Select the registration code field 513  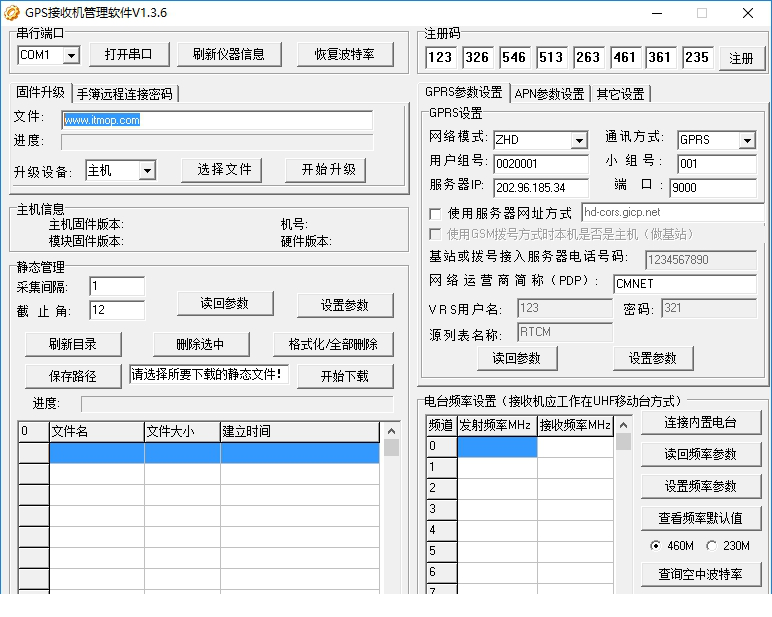pyautogui.click(x=551, y=58)
